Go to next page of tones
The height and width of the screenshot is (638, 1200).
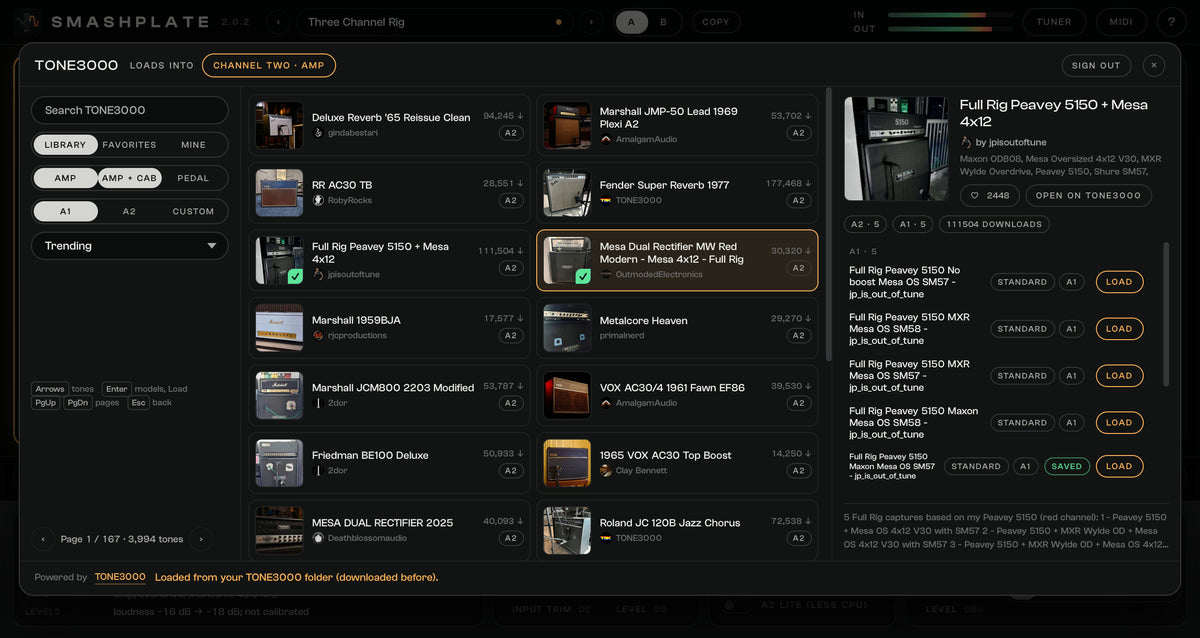[201, 539]
